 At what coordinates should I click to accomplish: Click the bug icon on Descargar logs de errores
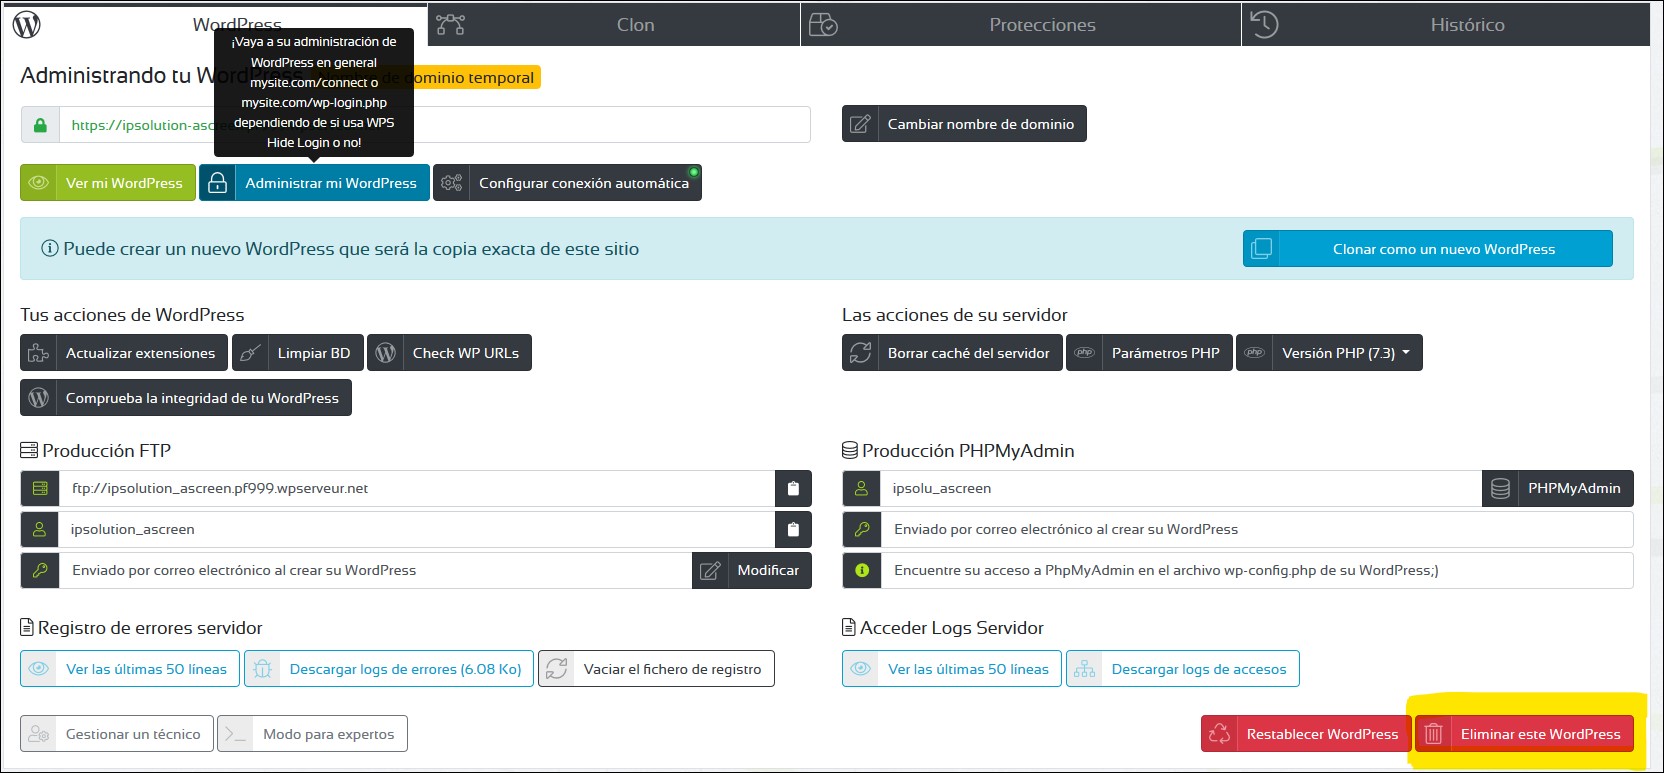coord(262,669)
